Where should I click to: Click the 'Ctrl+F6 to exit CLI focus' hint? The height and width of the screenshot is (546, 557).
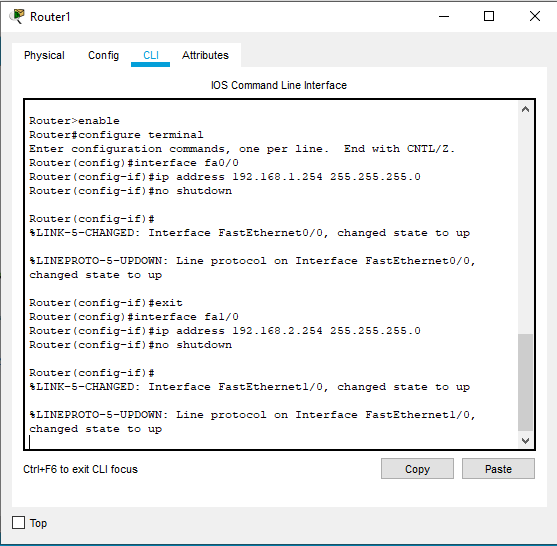tap(80, 469)
